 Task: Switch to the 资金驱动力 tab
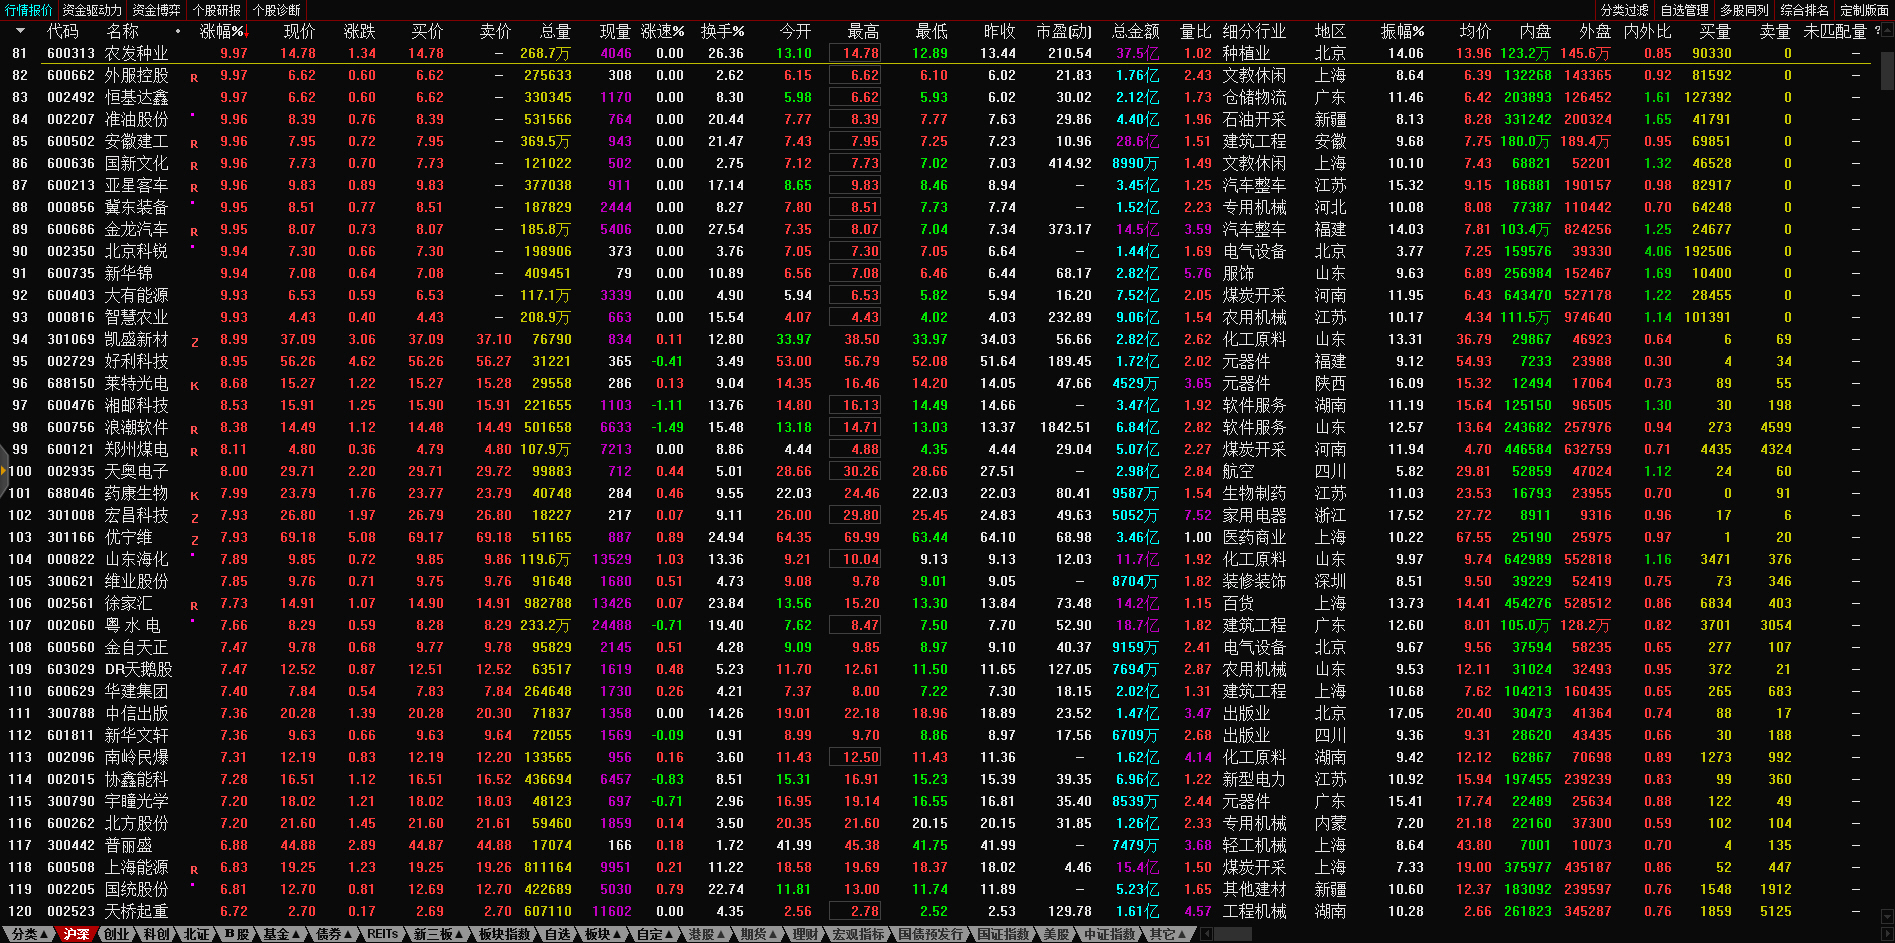tap(92, 10)
